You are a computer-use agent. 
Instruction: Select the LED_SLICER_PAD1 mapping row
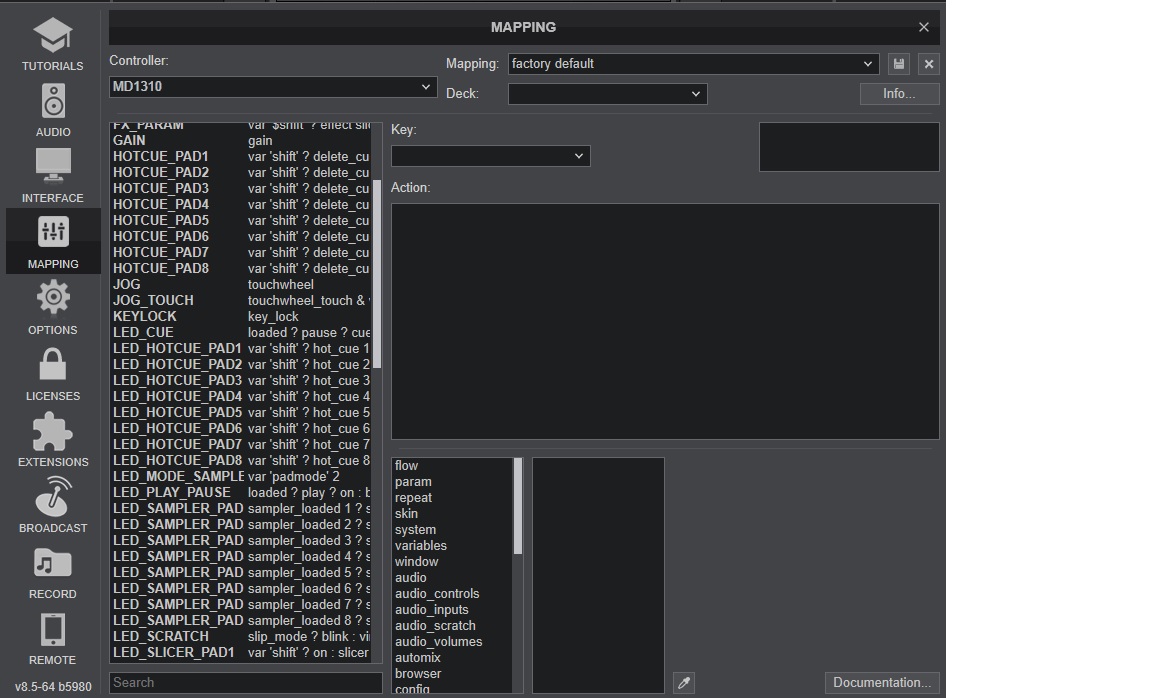(241, 652)
